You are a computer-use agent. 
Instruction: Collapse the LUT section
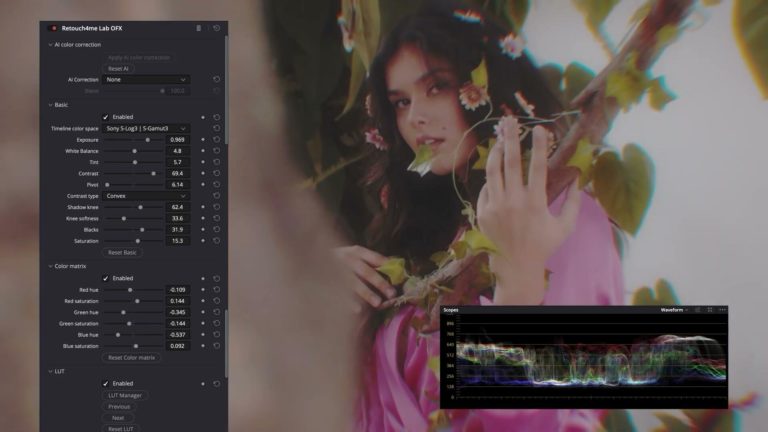[x=50, y=371]
